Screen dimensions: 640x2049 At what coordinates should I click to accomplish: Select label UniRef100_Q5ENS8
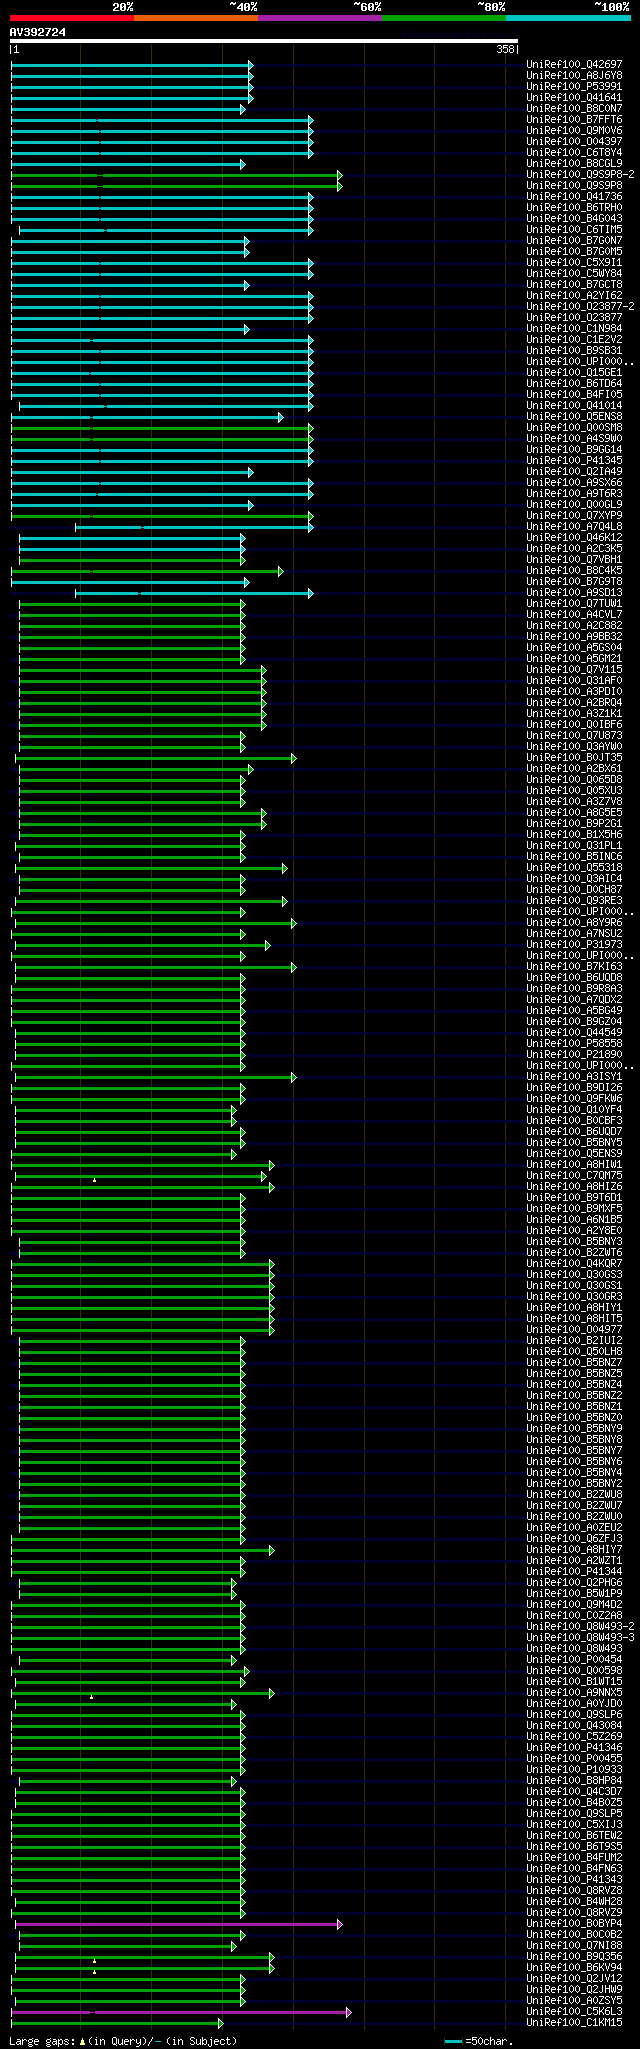coord(574,417)
